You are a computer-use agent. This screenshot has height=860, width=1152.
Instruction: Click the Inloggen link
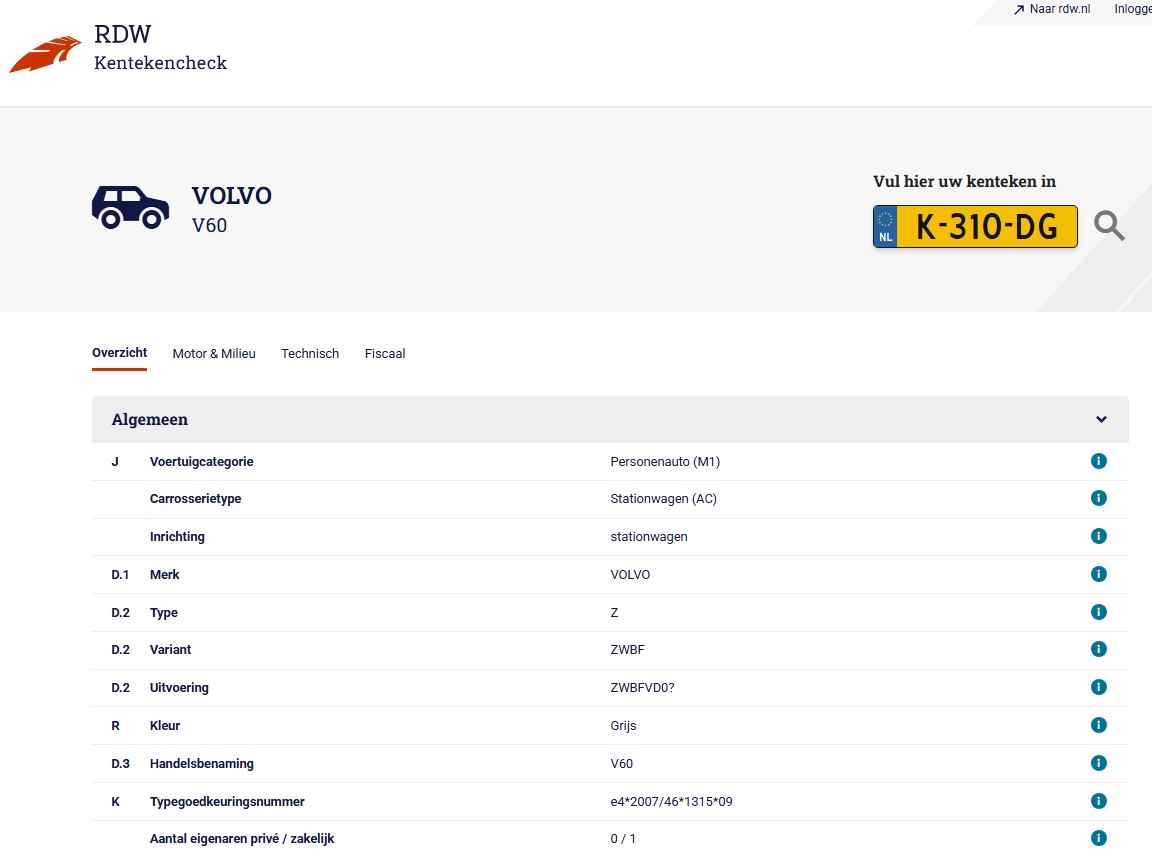tap(1132, 10)
